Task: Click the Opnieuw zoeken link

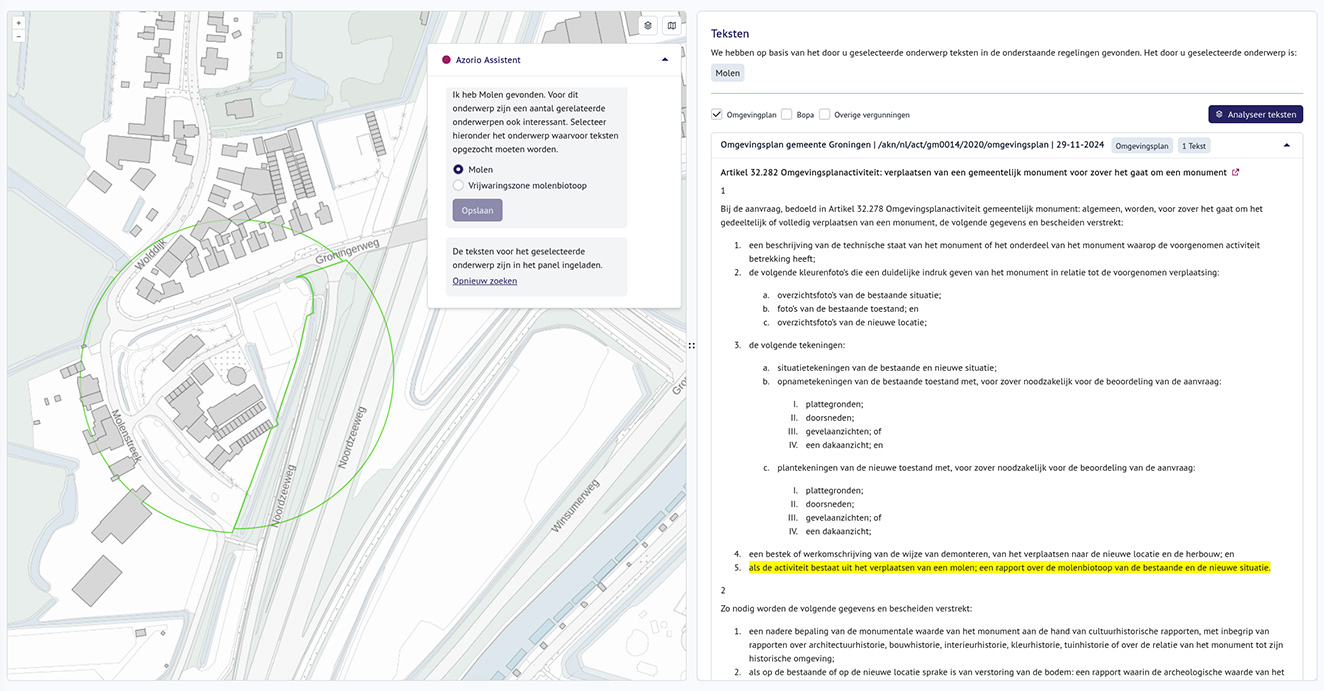Action: tap(484, 281)
